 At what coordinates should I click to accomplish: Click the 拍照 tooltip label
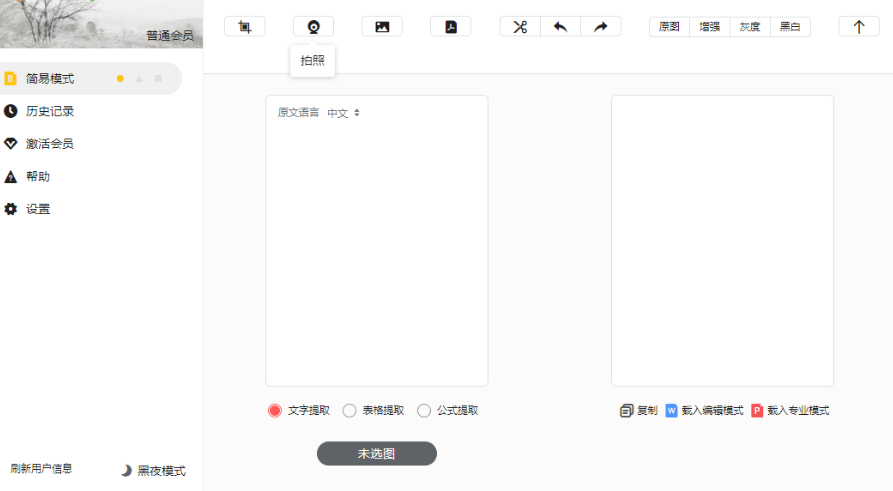(x=313, y=60)
